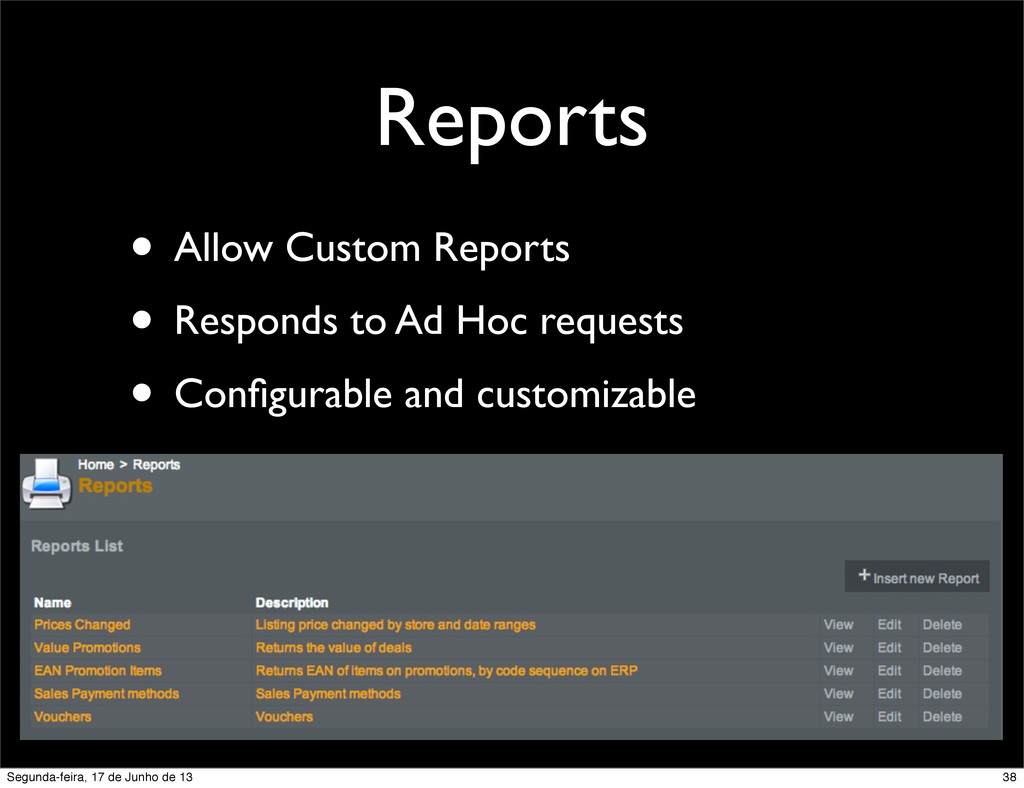Screen dimensions: 1024x788
Task: Delete the Vouchers report
Action: (x=942, y=716)
